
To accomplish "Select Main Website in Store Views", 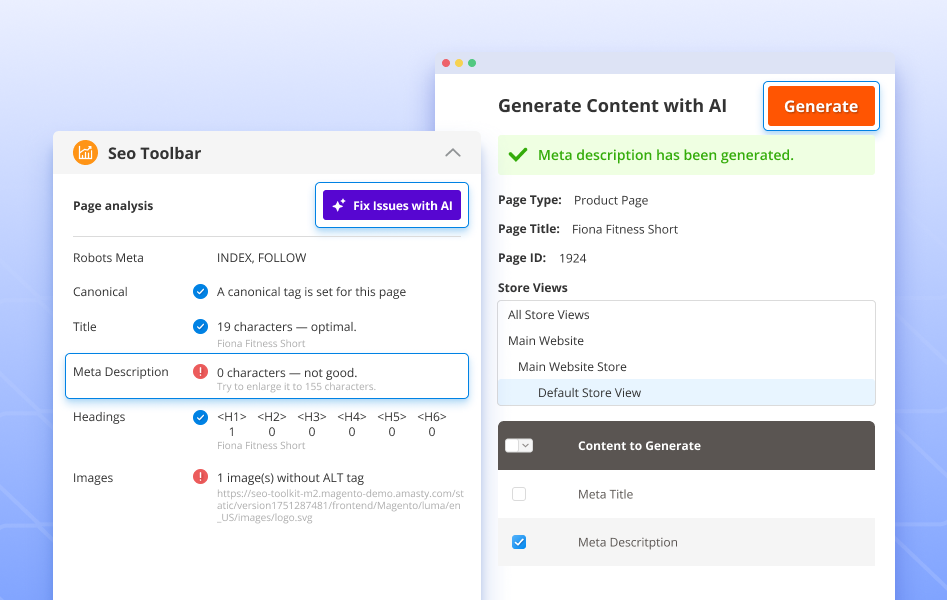I will [547, 340].
